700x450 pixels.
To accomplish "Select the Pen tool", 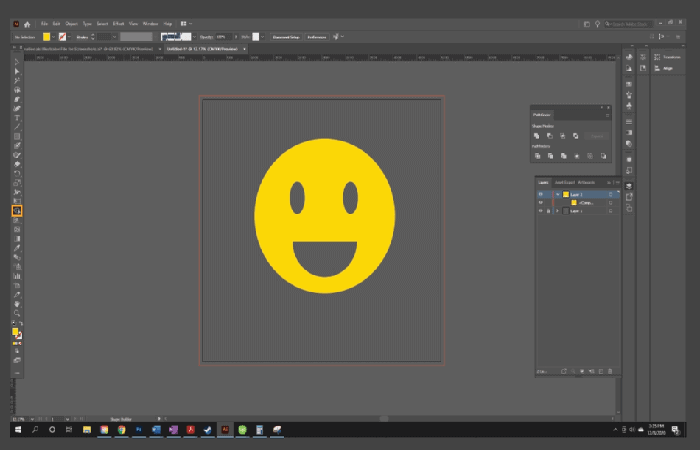I will point(17,100).
